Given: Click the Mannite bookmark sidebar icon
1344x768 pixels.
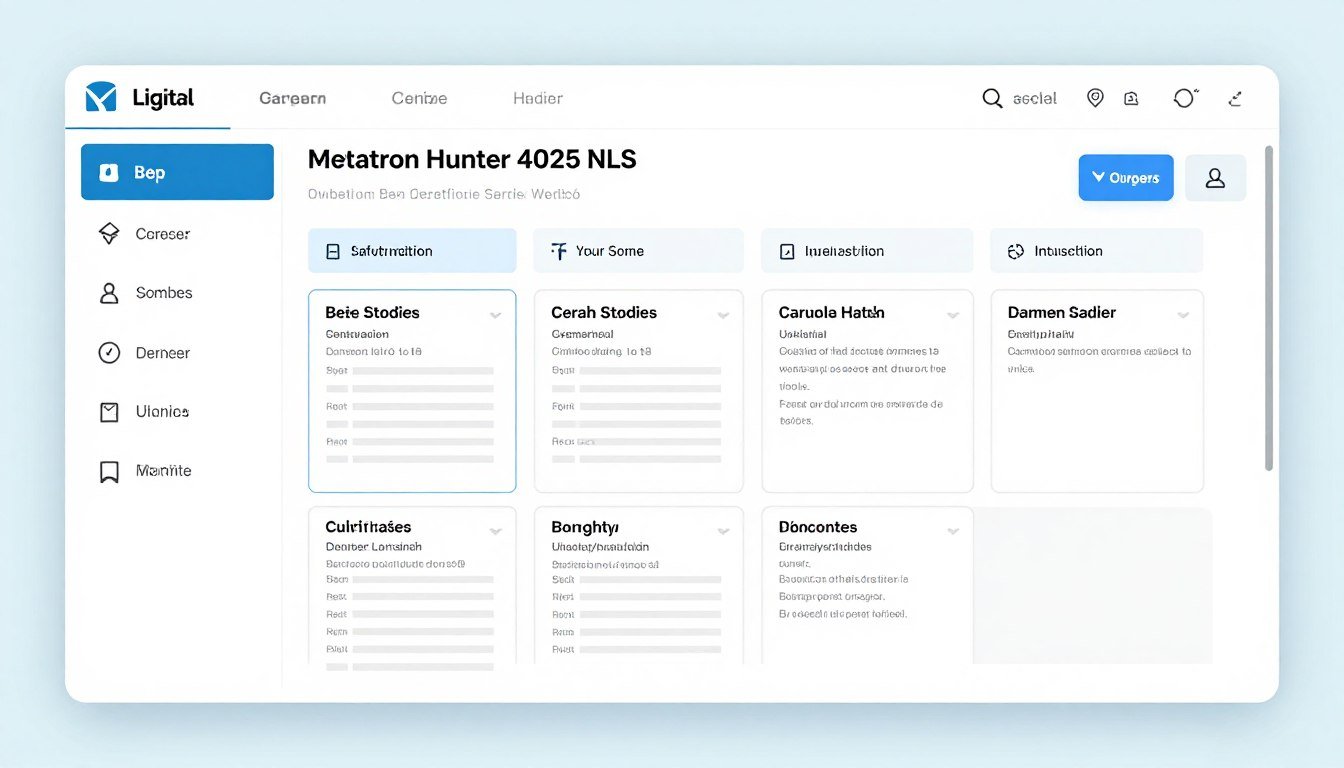Looking at the screenshot, I should [109, 471].
